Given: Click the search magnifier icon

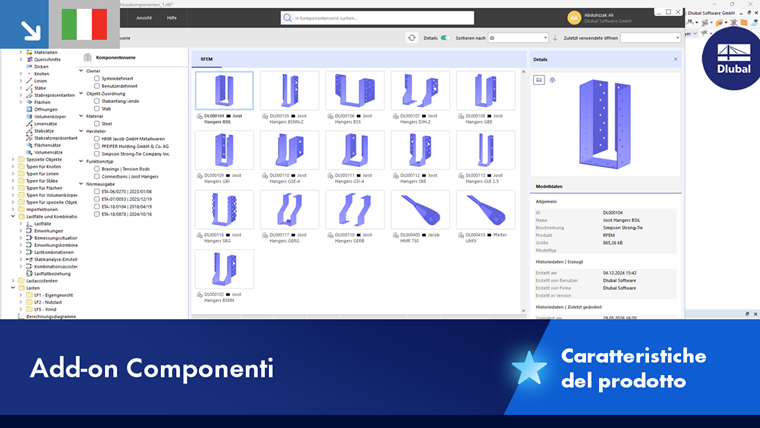Looking at the screenshot, I should point(287,18).
